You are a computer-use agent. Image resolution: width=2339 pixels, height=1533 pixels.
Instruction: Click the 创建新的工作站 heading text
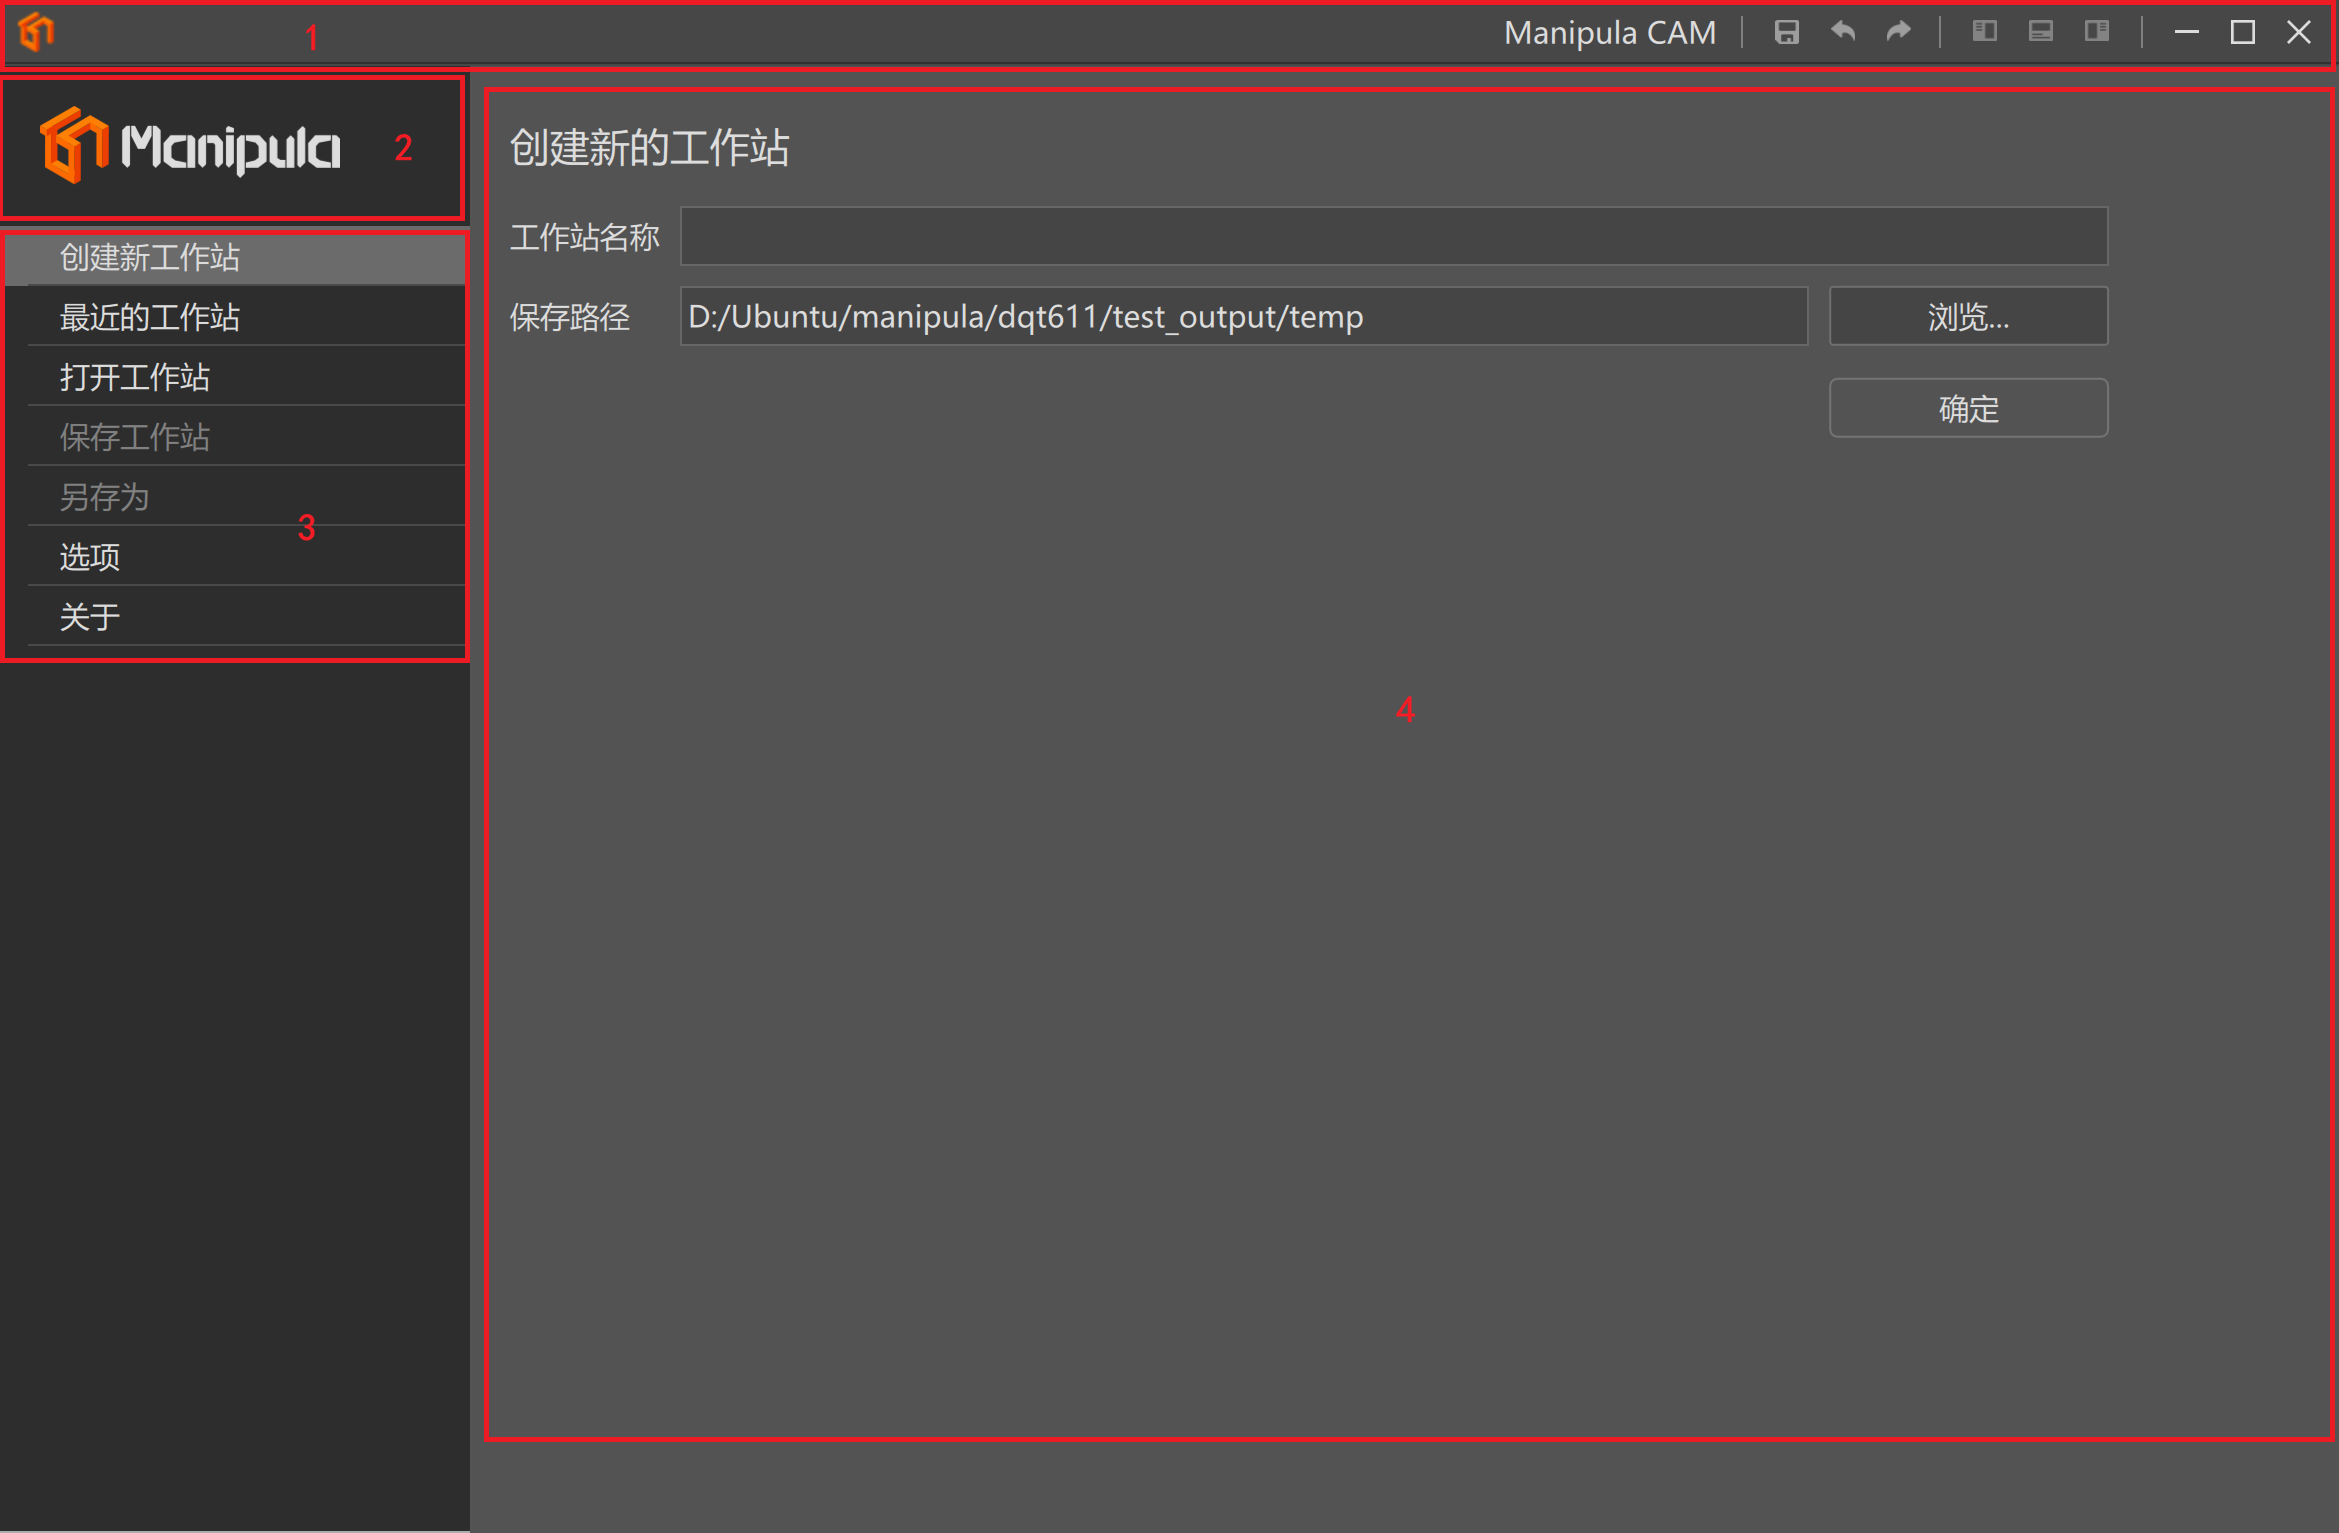point(650,148)
